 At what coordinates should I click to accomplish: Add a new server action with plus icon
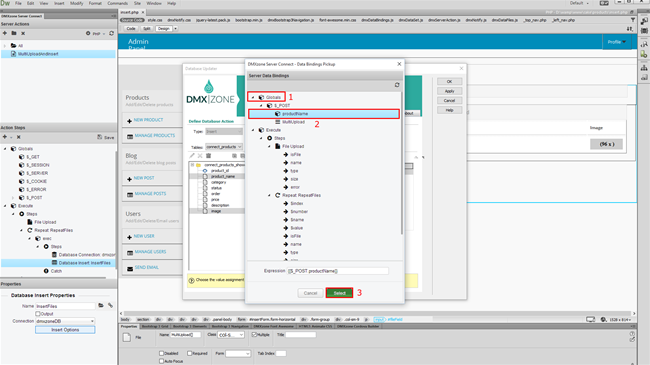(5, 33)
